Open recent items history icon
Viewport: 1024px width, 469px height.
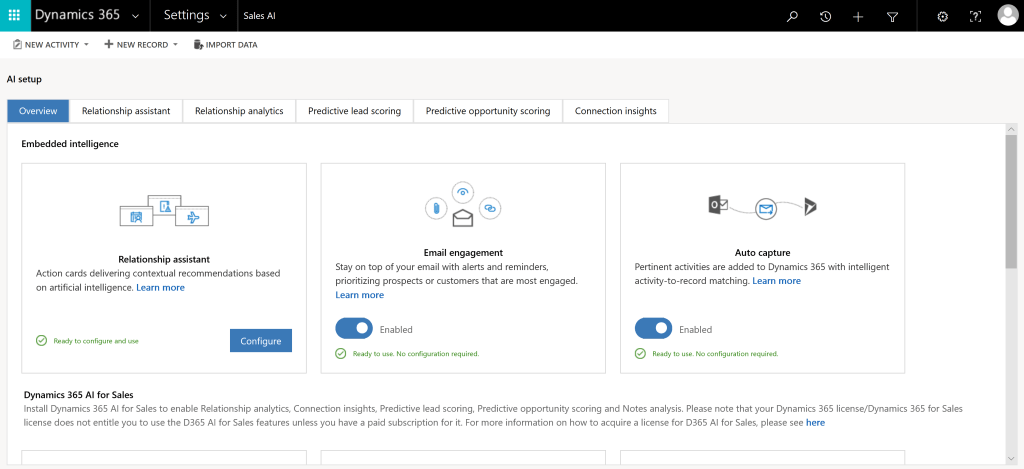tap(825, 16)
